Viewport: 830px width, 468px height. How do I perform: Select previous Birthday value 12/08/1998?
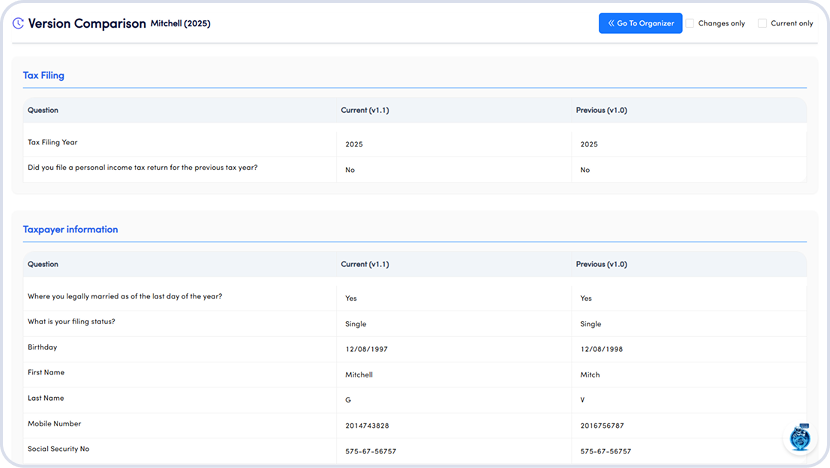click(x=601, y=349)
